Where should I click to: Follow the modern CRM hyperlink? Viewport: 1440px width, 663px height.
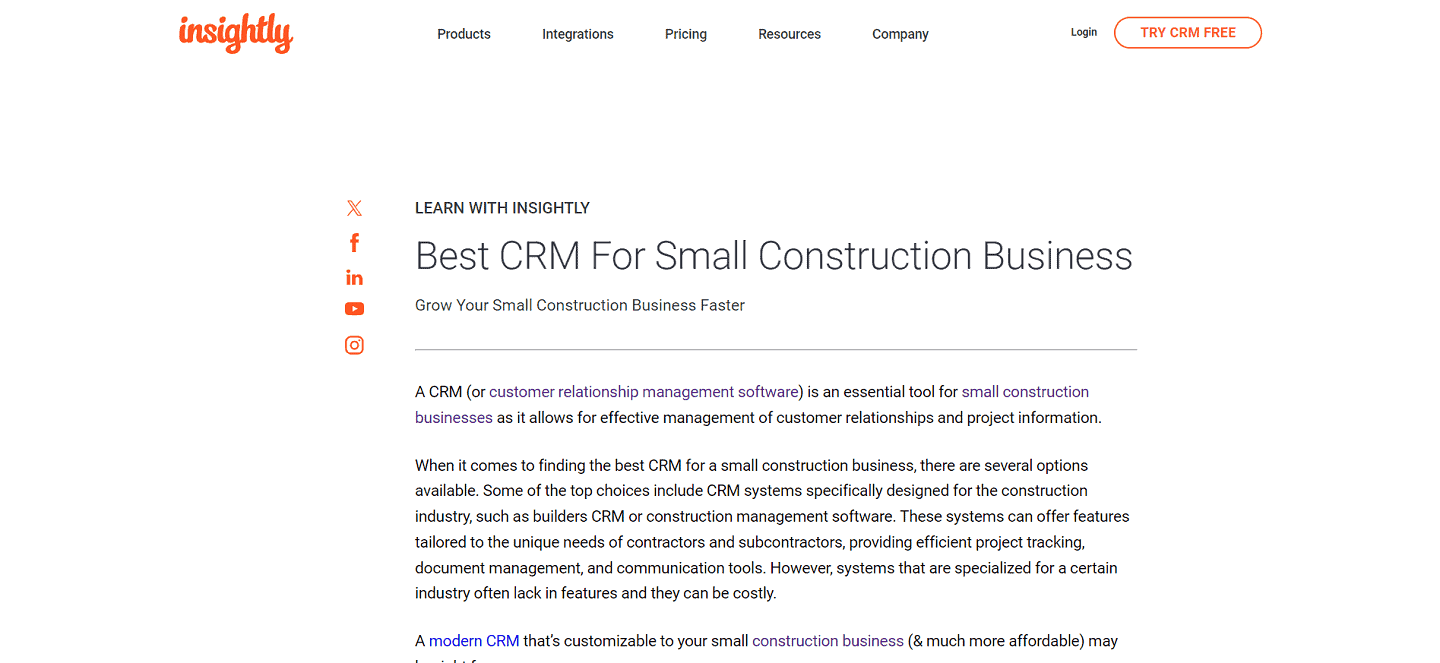(x=473, y=640)
